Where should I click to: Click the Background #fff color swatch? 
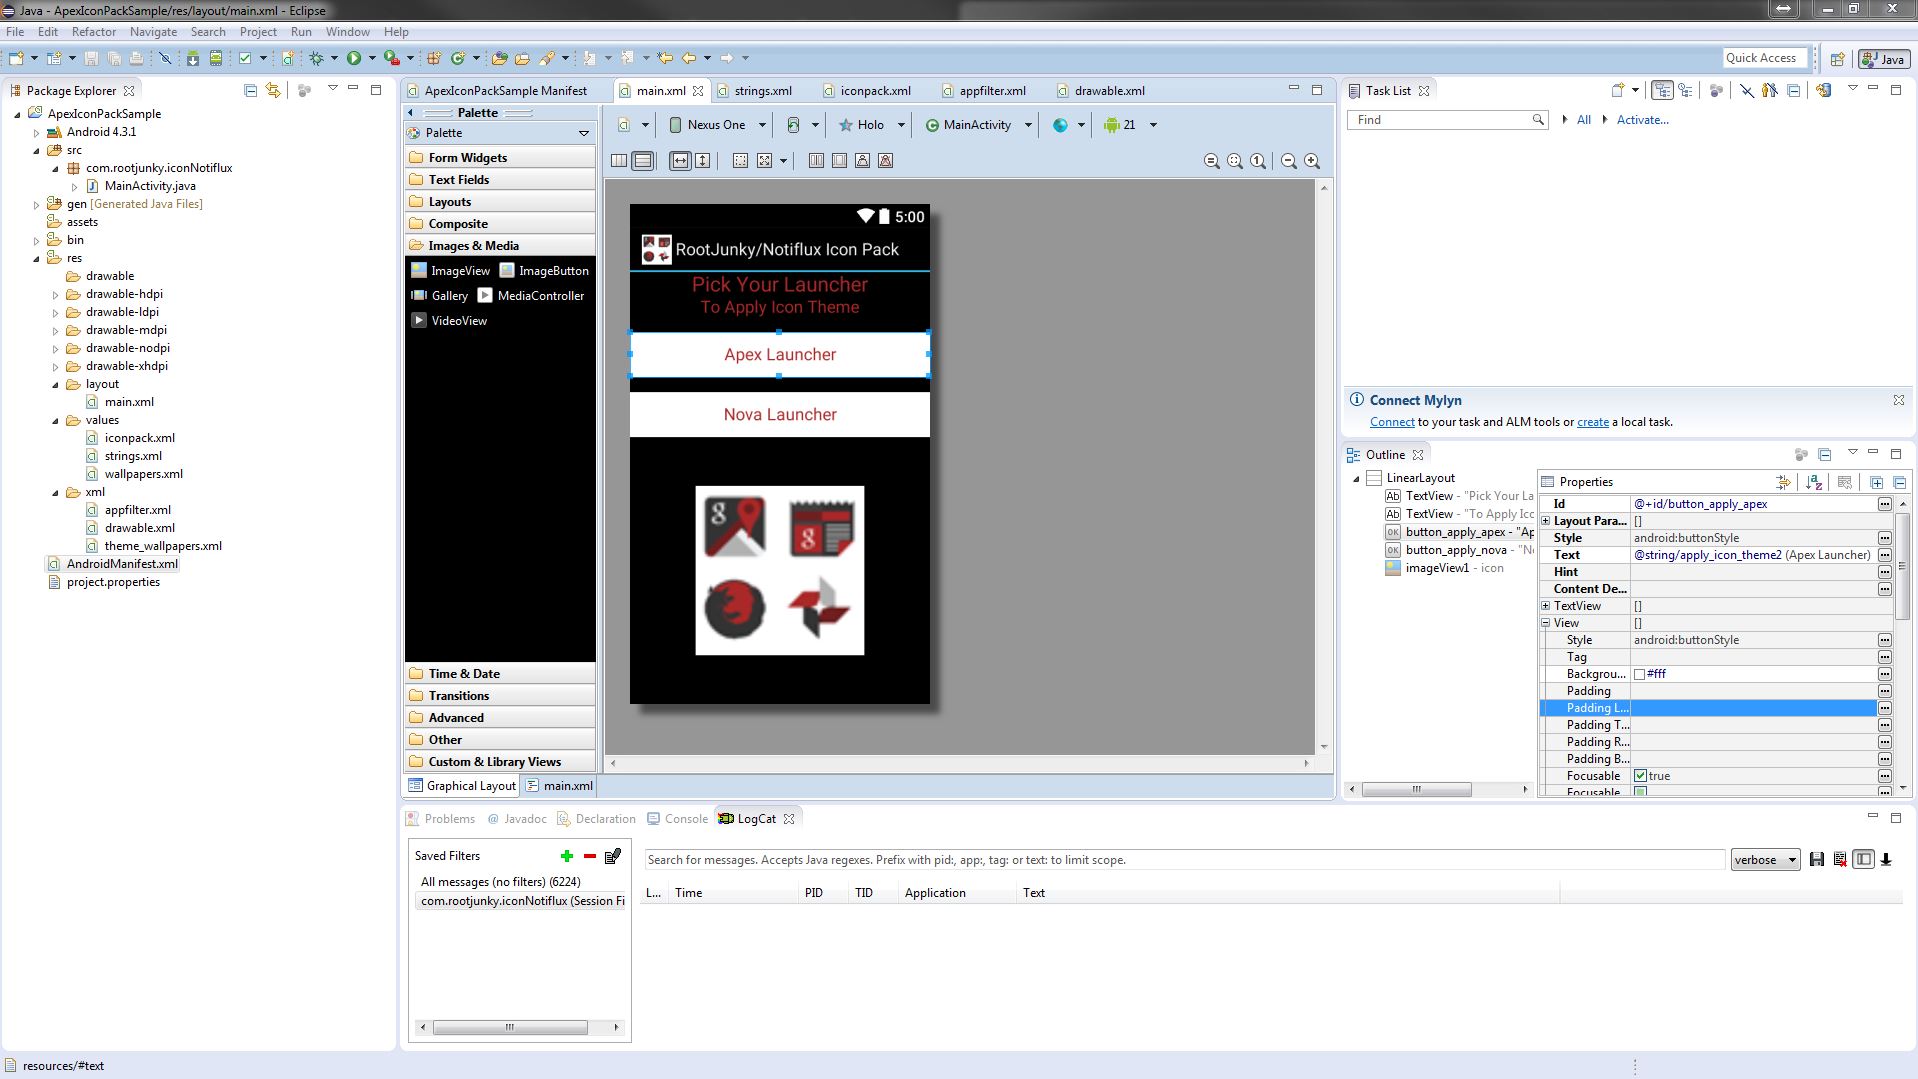pos(1640,674)
